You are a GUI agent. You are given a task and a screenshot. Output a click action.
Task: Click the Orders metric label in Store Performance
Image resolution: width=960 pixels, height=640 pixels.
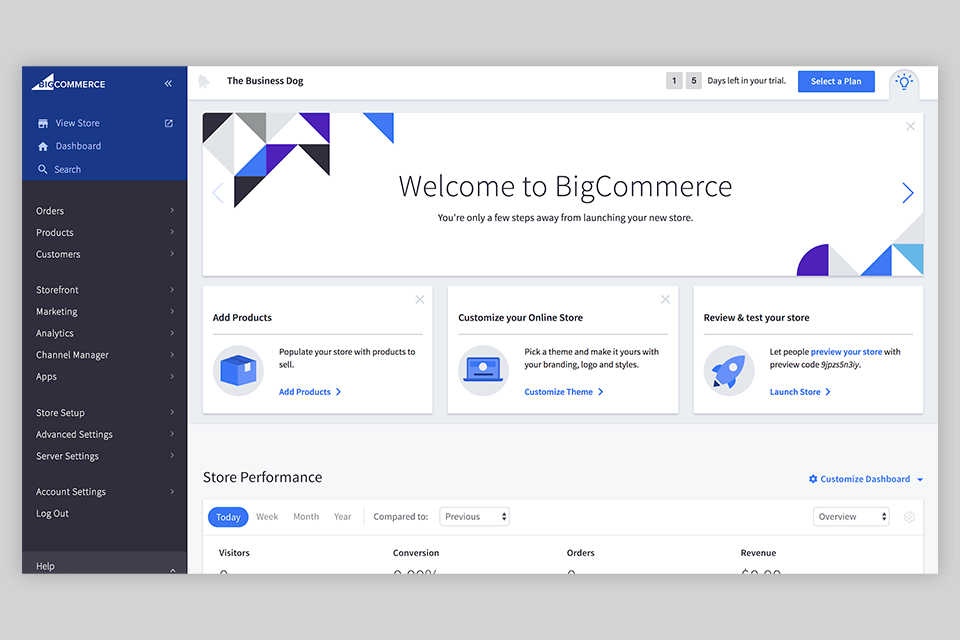coord(580,553)
